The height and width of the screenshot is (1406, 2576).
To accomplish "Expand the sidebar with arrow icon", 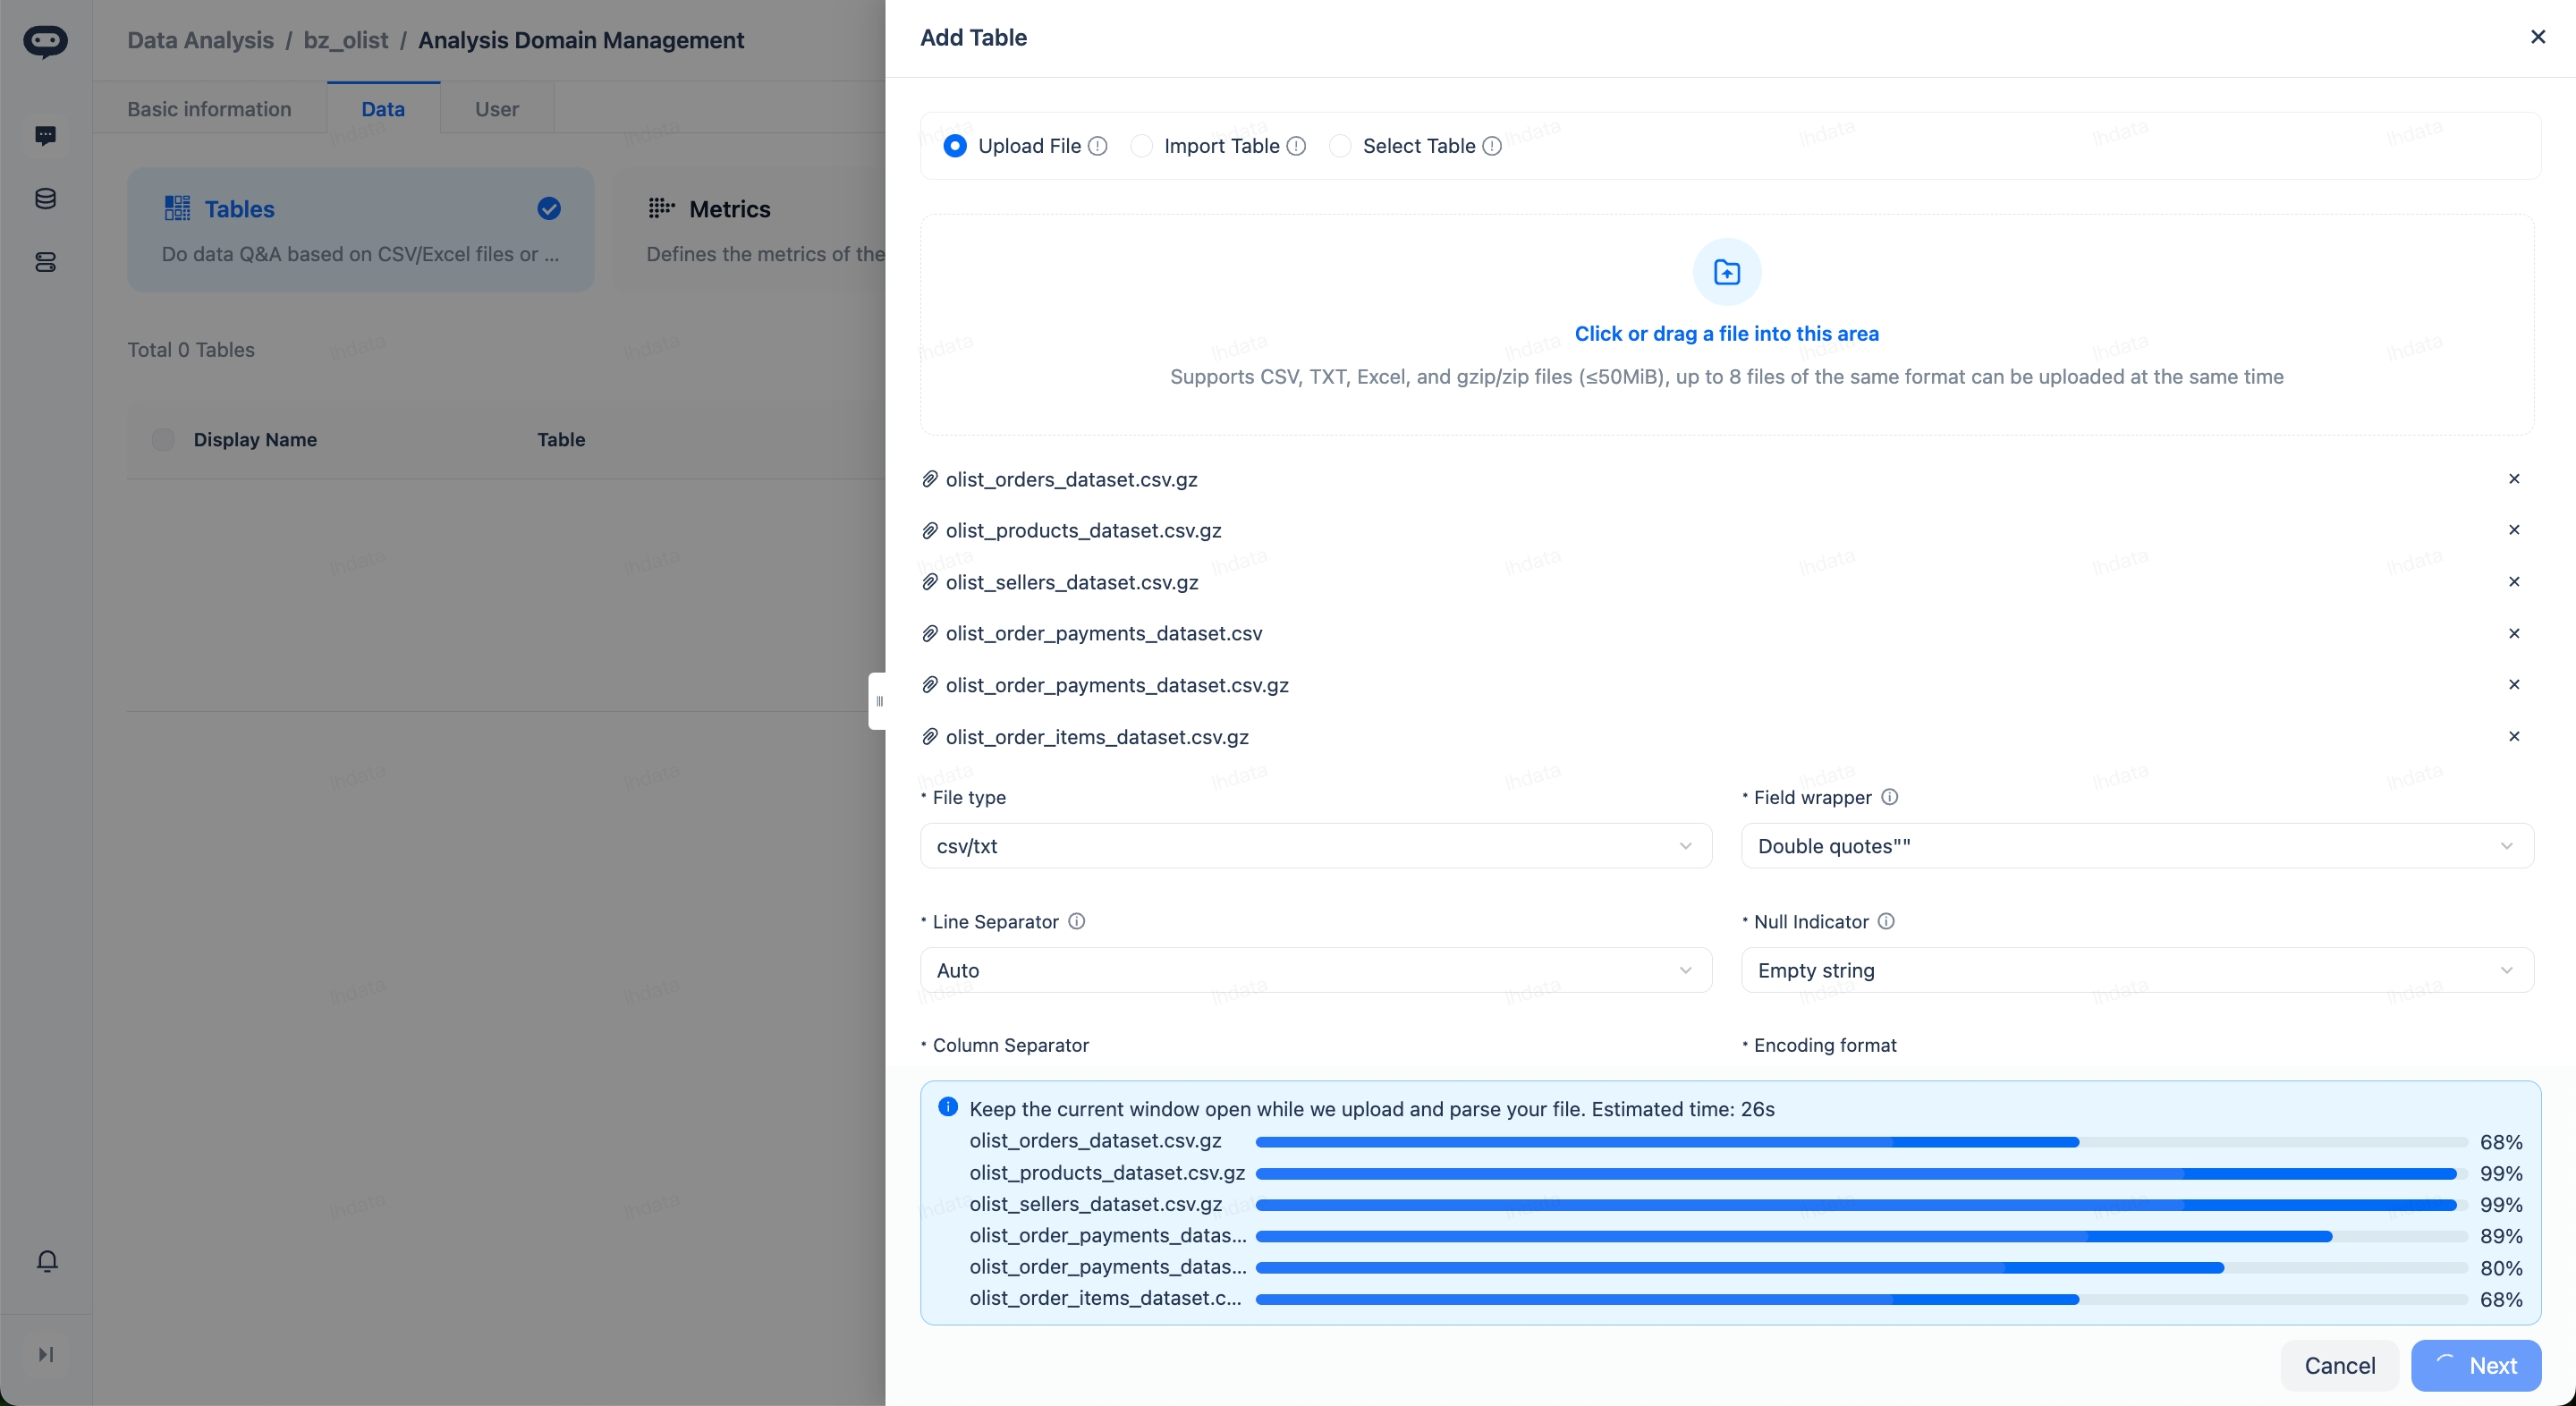I will pos(45,1354).
